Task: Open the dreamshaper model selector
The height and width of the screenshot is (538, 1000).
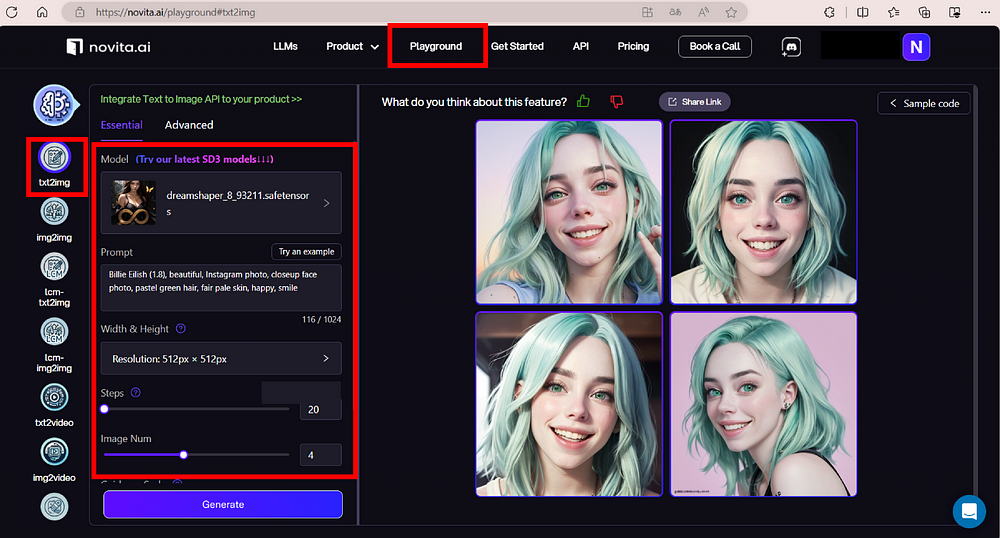Action: tap(221, 203)
